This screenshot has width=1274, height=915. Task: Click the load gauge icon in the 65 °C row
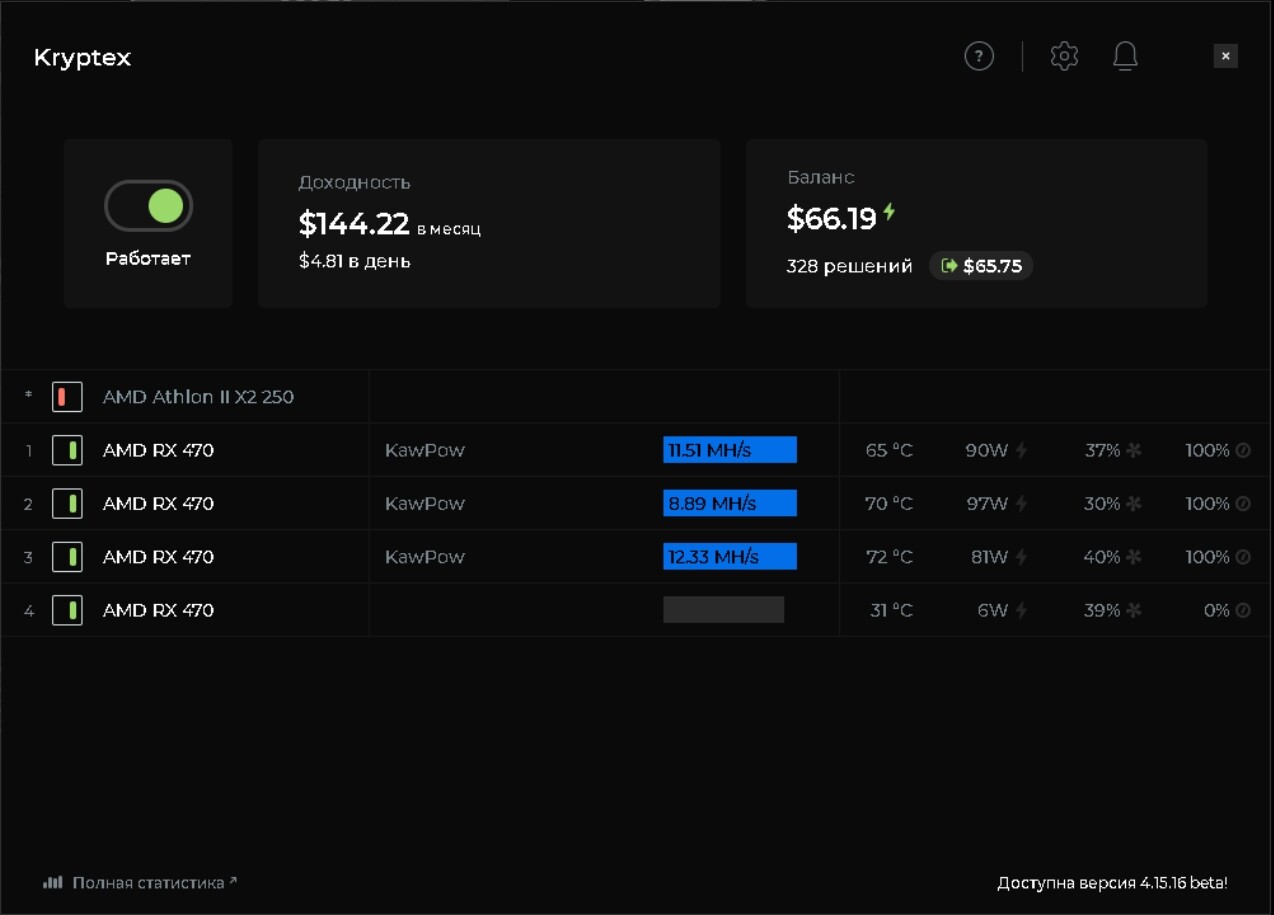pos(1243,450)
